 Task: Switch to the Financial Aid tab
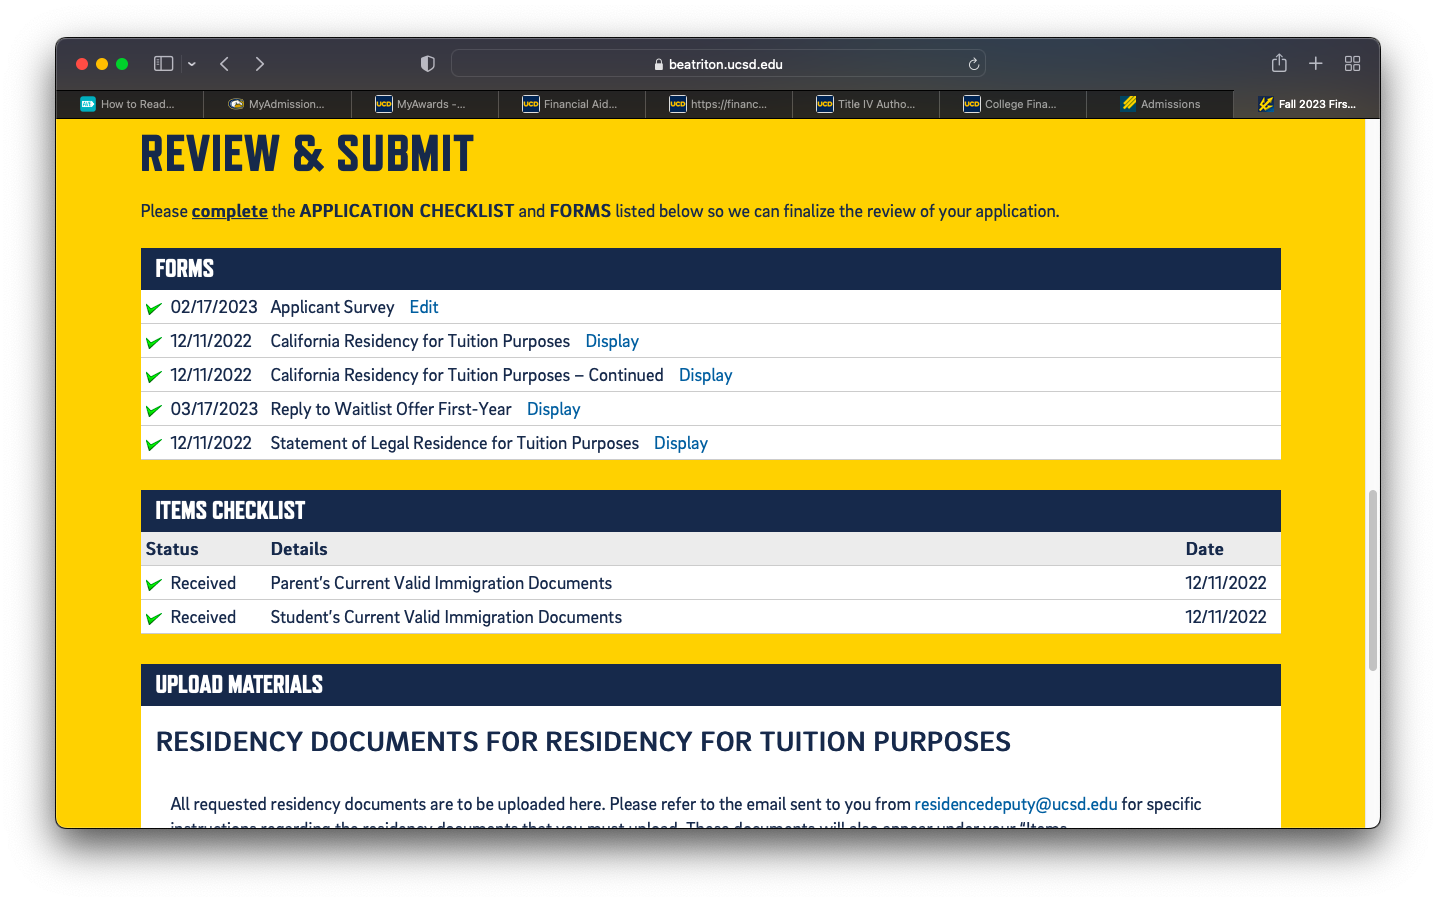(572, 104)
